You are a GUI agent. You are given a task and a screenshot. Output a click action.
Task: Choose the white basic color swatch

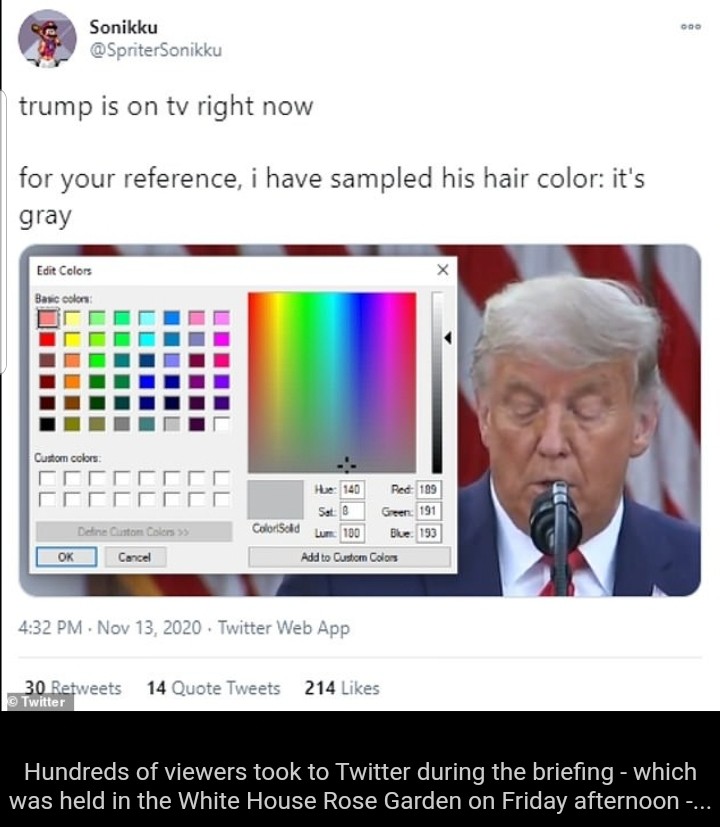point(222,424)
